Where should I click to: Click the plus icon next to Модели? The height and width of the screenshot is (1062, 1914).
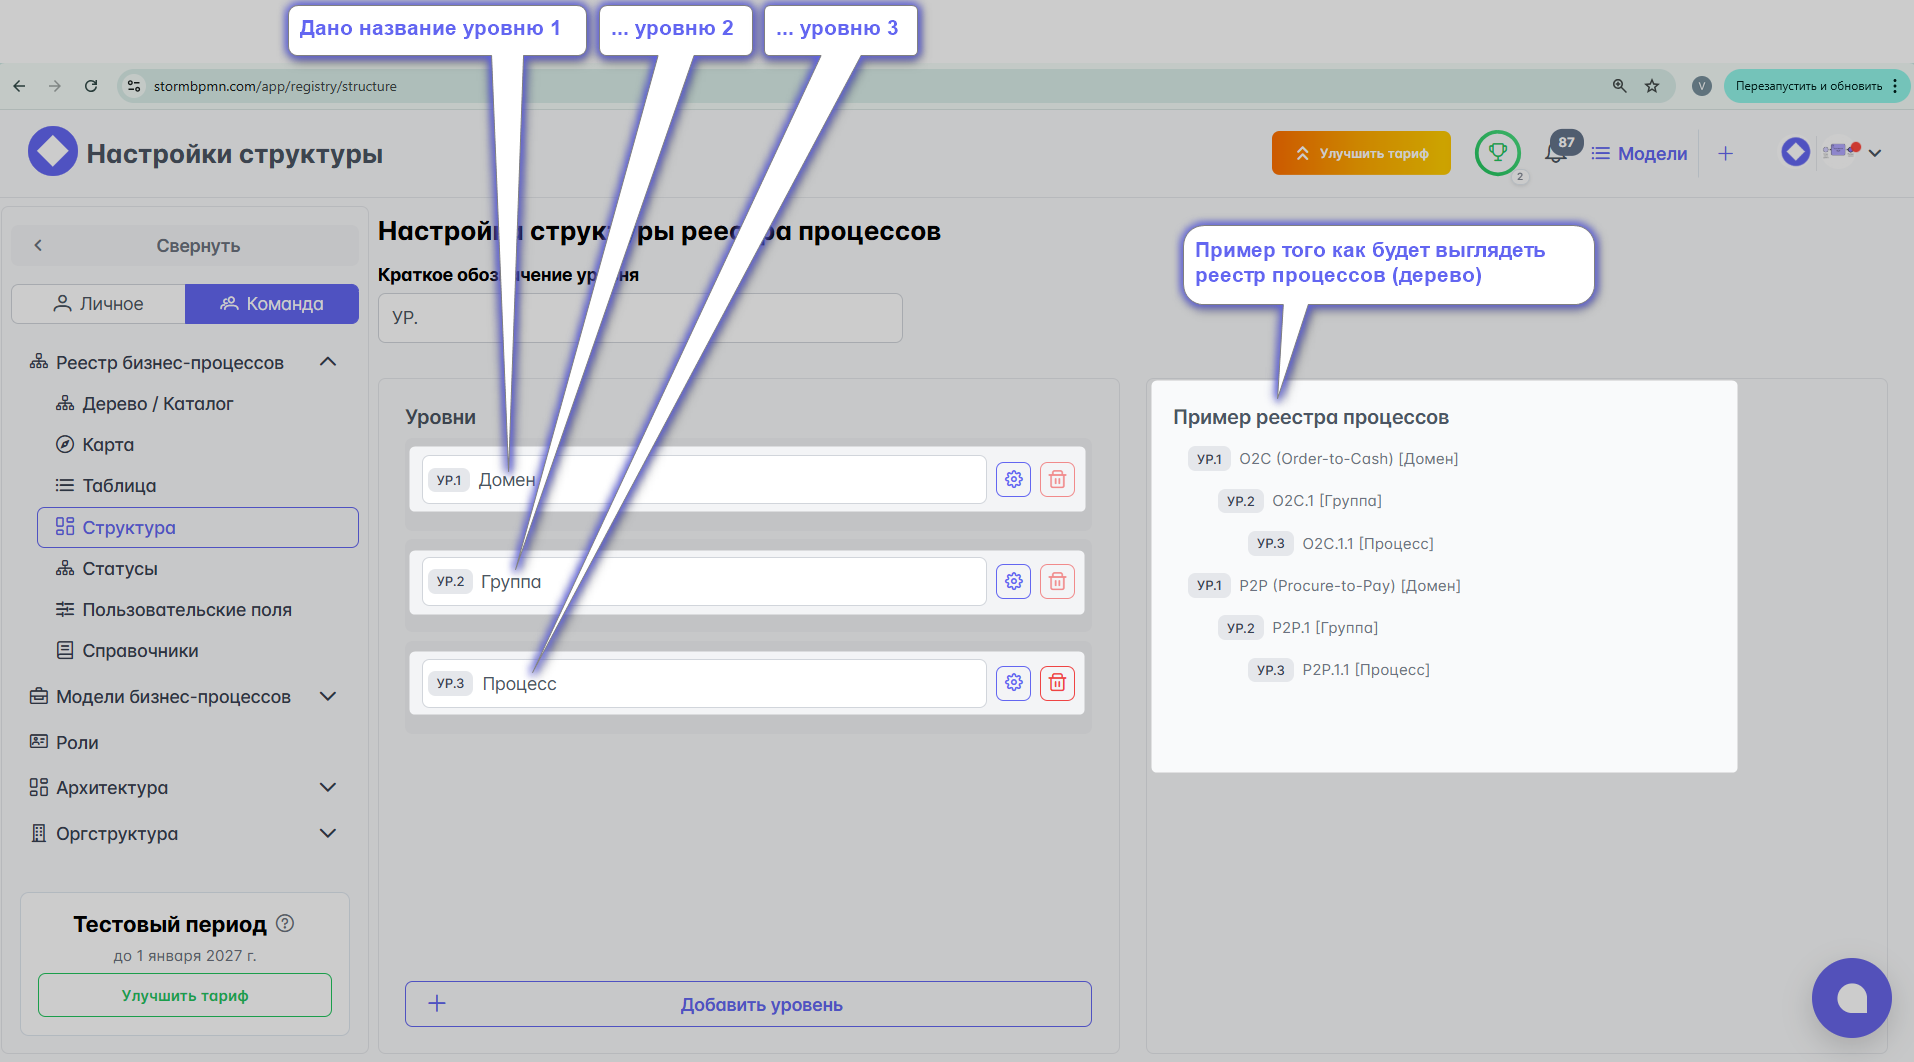coord(1725,153)
